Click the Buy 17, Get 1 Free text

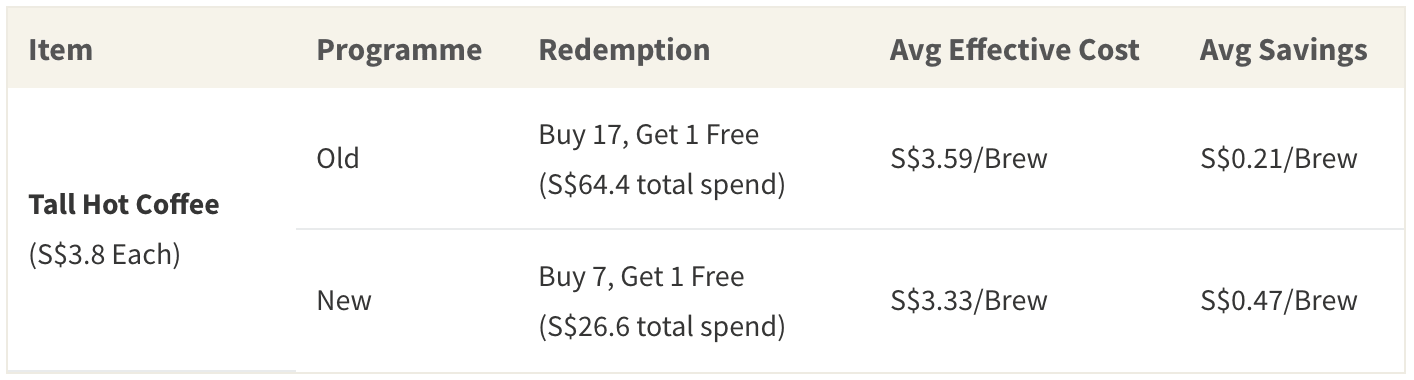tap(649, 134)
